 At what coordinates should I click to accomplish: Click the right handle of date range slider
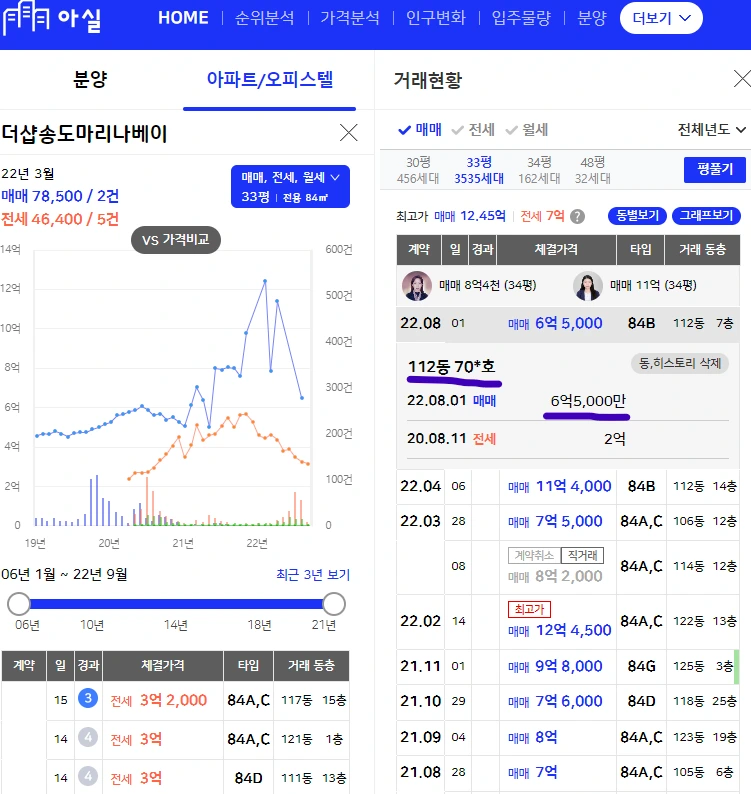[x=334, y=604]
